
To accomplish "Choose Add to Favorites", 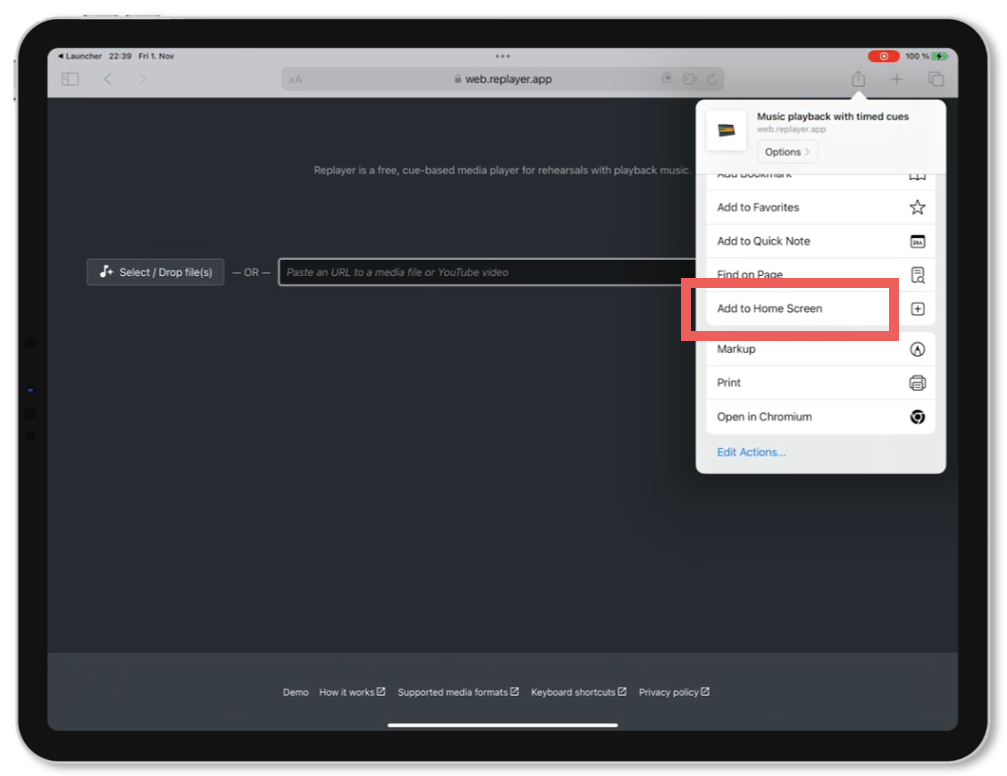I will (820, 207).
